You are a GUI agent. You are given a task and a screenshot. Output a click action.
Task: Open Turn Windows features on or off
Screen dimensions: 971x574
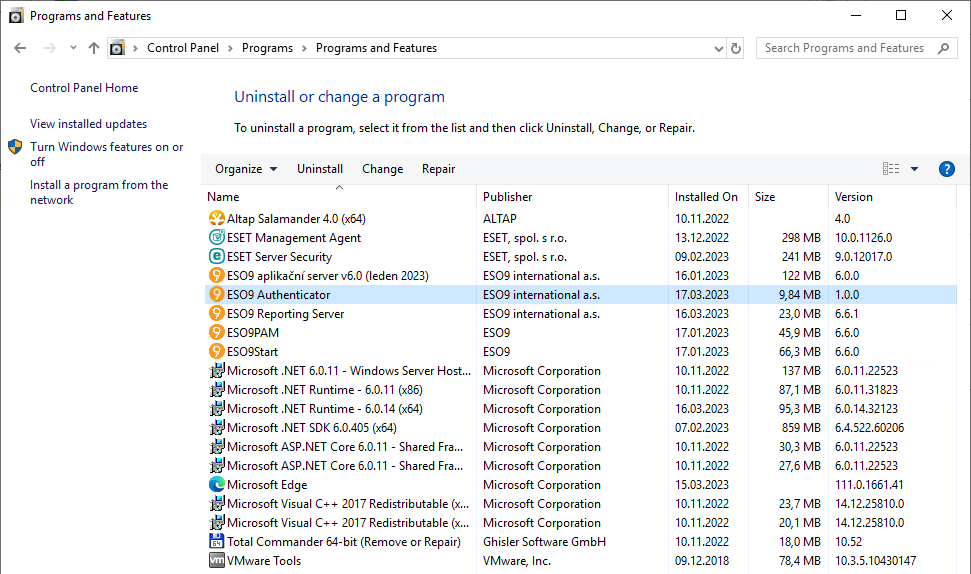[x=107, y=154]
